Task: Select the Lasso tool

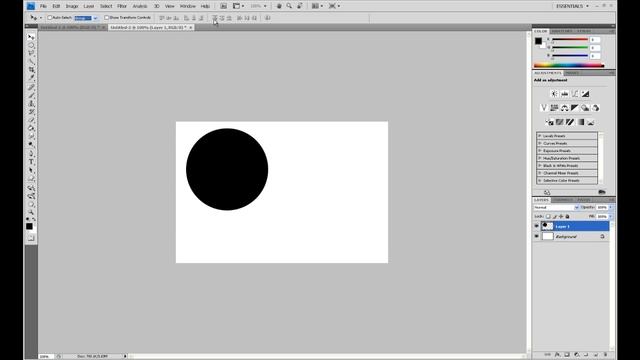Action: pos(31,53)
